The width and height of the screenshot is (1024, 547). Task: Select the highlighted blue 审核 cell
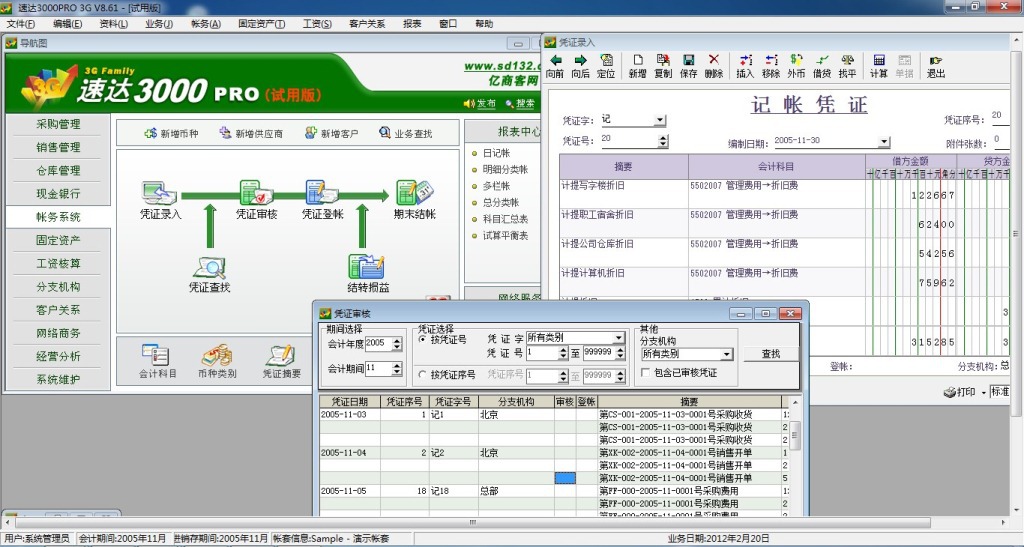565,478
